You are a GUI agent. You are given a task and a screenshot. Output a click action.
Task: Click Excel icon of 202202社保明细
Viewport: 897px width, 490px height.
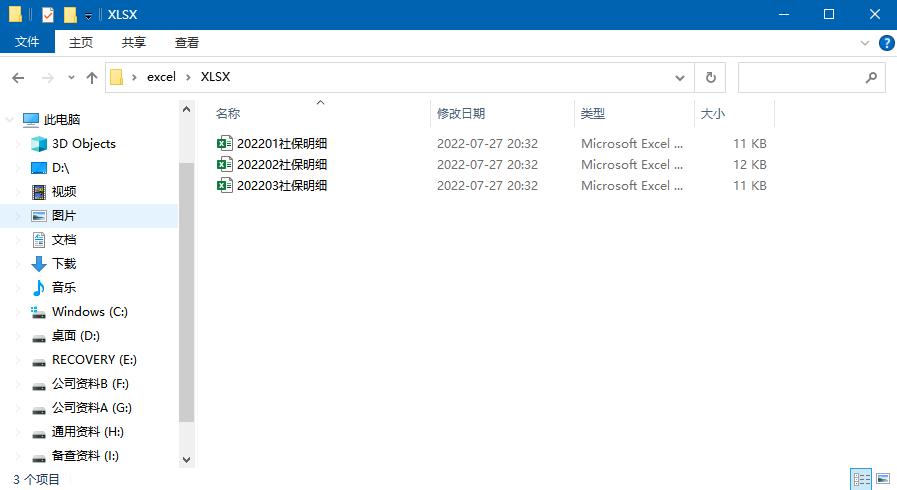point(225,164)
